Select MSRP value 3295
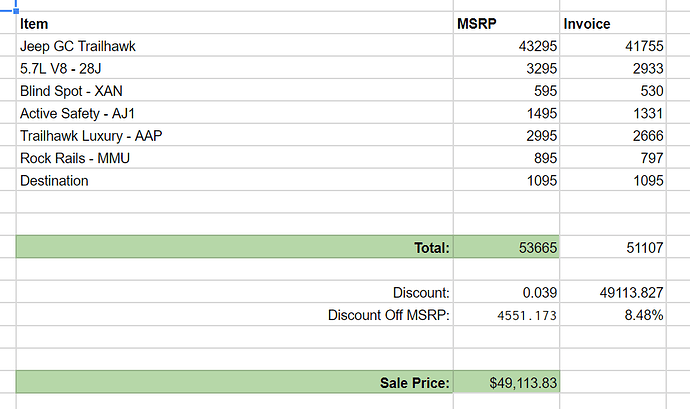Image resolution: width=690 pixels, height=409 pixels. (506, 68)
